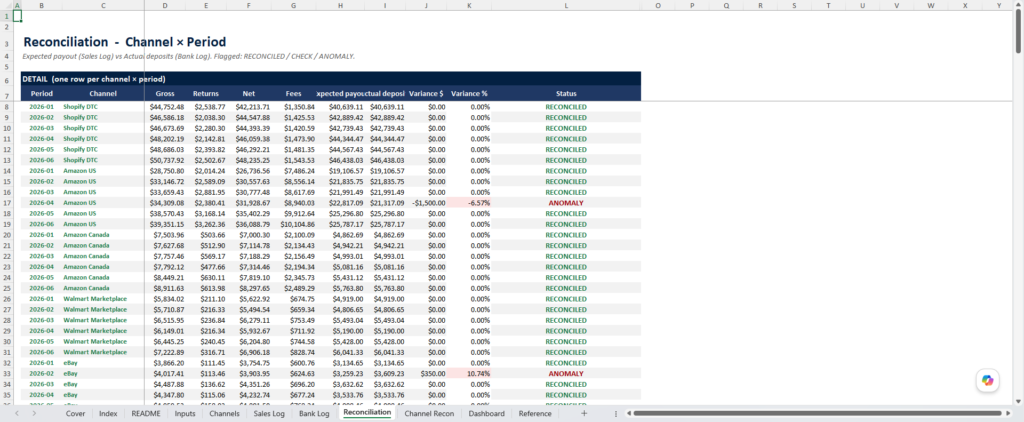The width and height of the screenshot is (1024, 422).
Task: Switch to the Bank Log sheet
Action: (314, 414)
